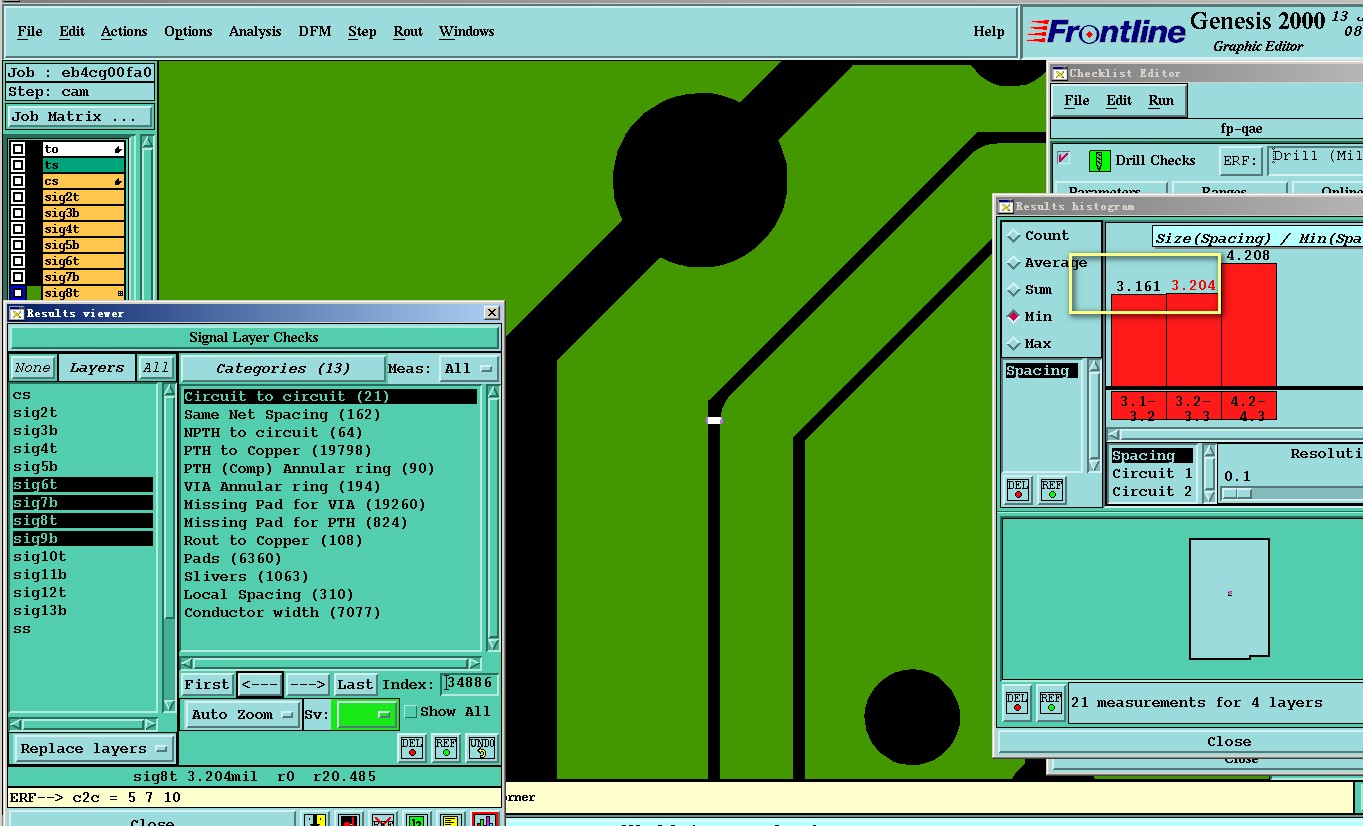Open the Rout menu
The width and height of the screenshot is (1363, 826).
point(408,31)
